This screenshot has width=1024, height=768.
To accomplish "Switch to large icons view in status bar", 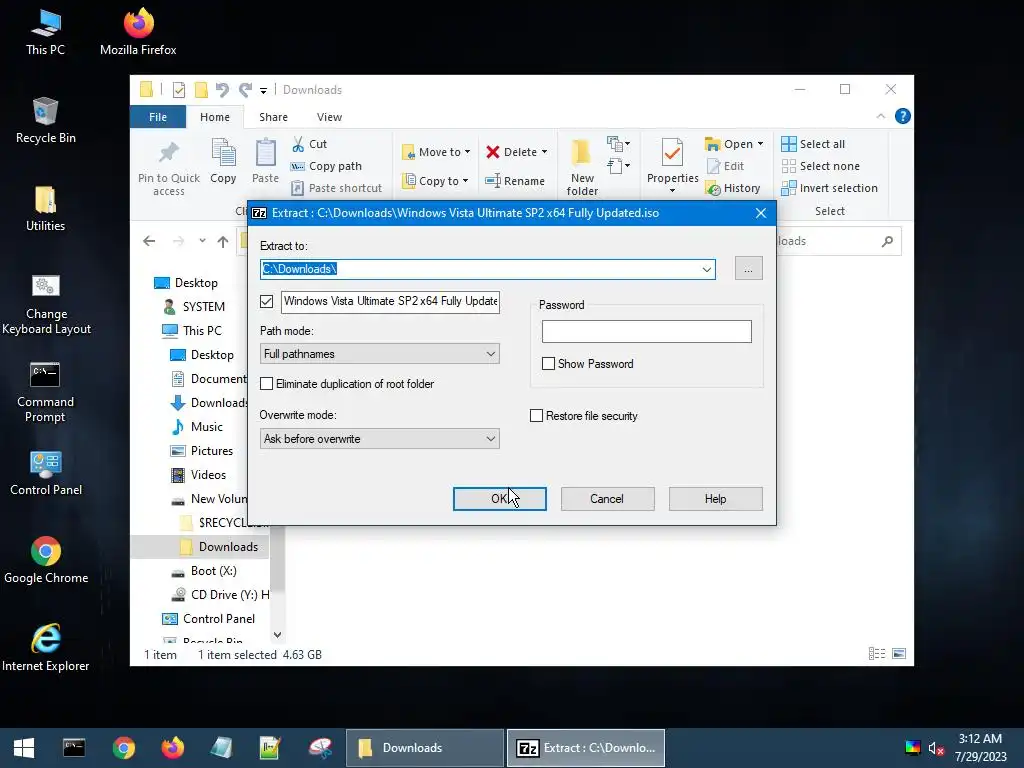I will click(899, 654).
